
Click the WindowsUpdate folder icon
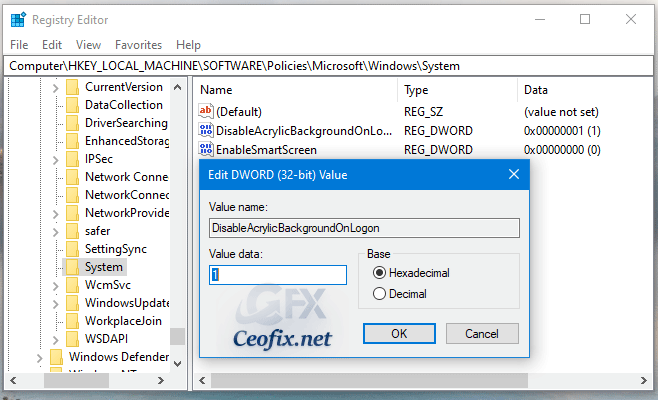(x=72, y=303)
